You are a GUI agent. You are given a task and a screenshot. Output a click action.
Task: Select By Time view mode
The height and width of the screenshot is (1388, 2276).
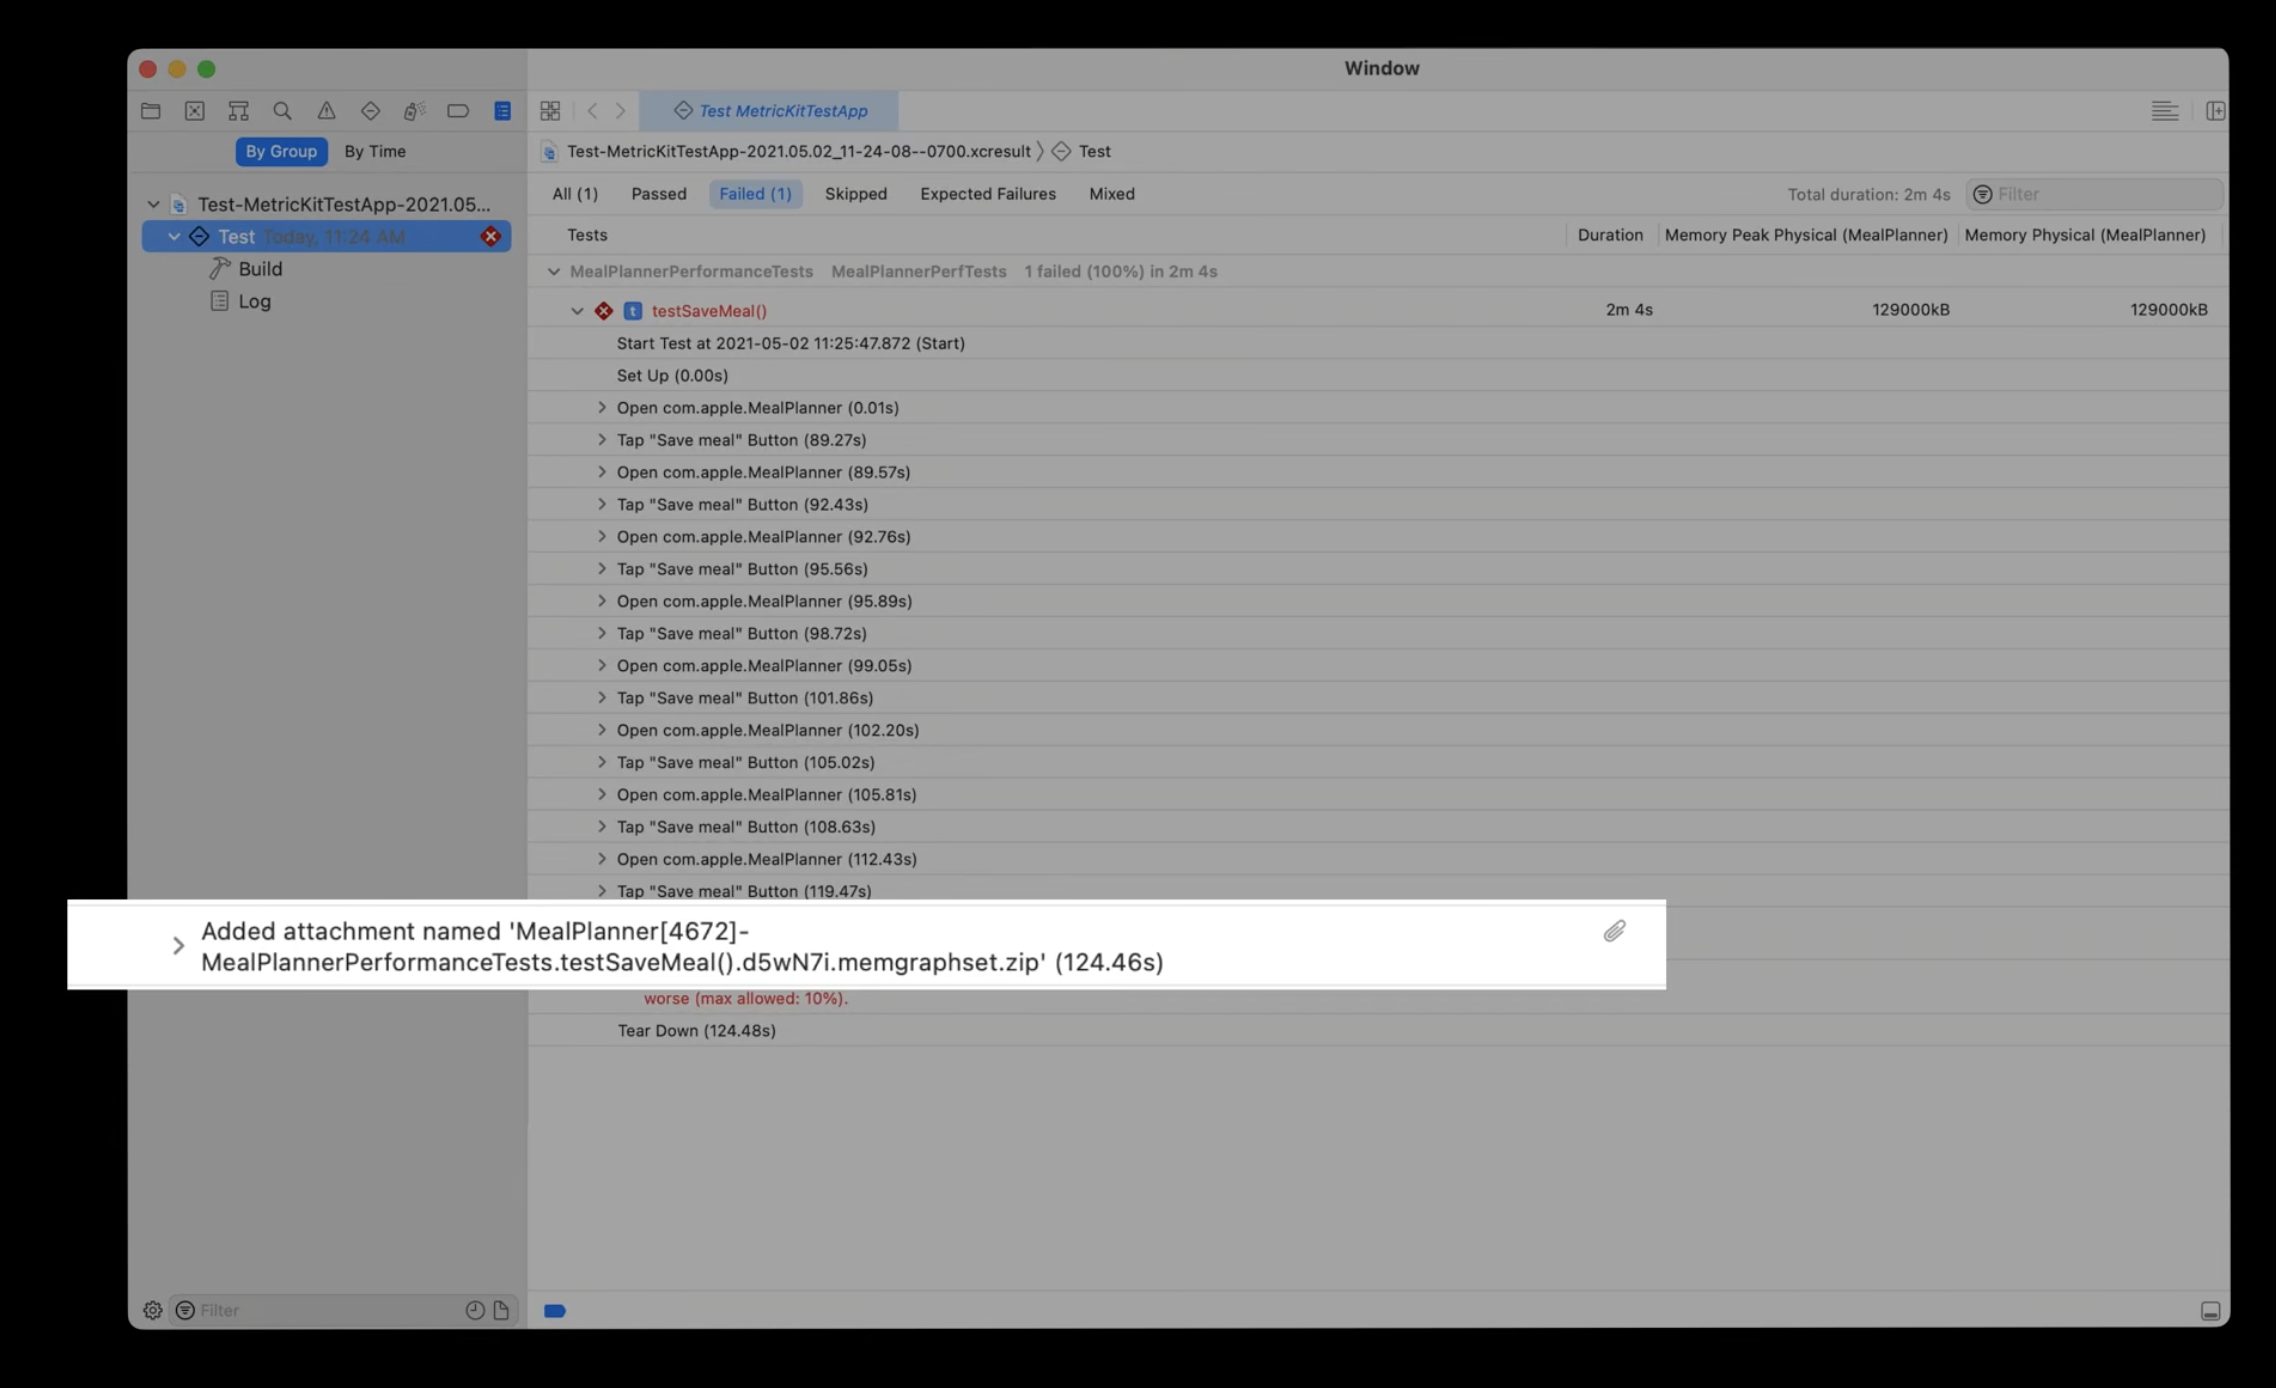click(x=375, y=151)
